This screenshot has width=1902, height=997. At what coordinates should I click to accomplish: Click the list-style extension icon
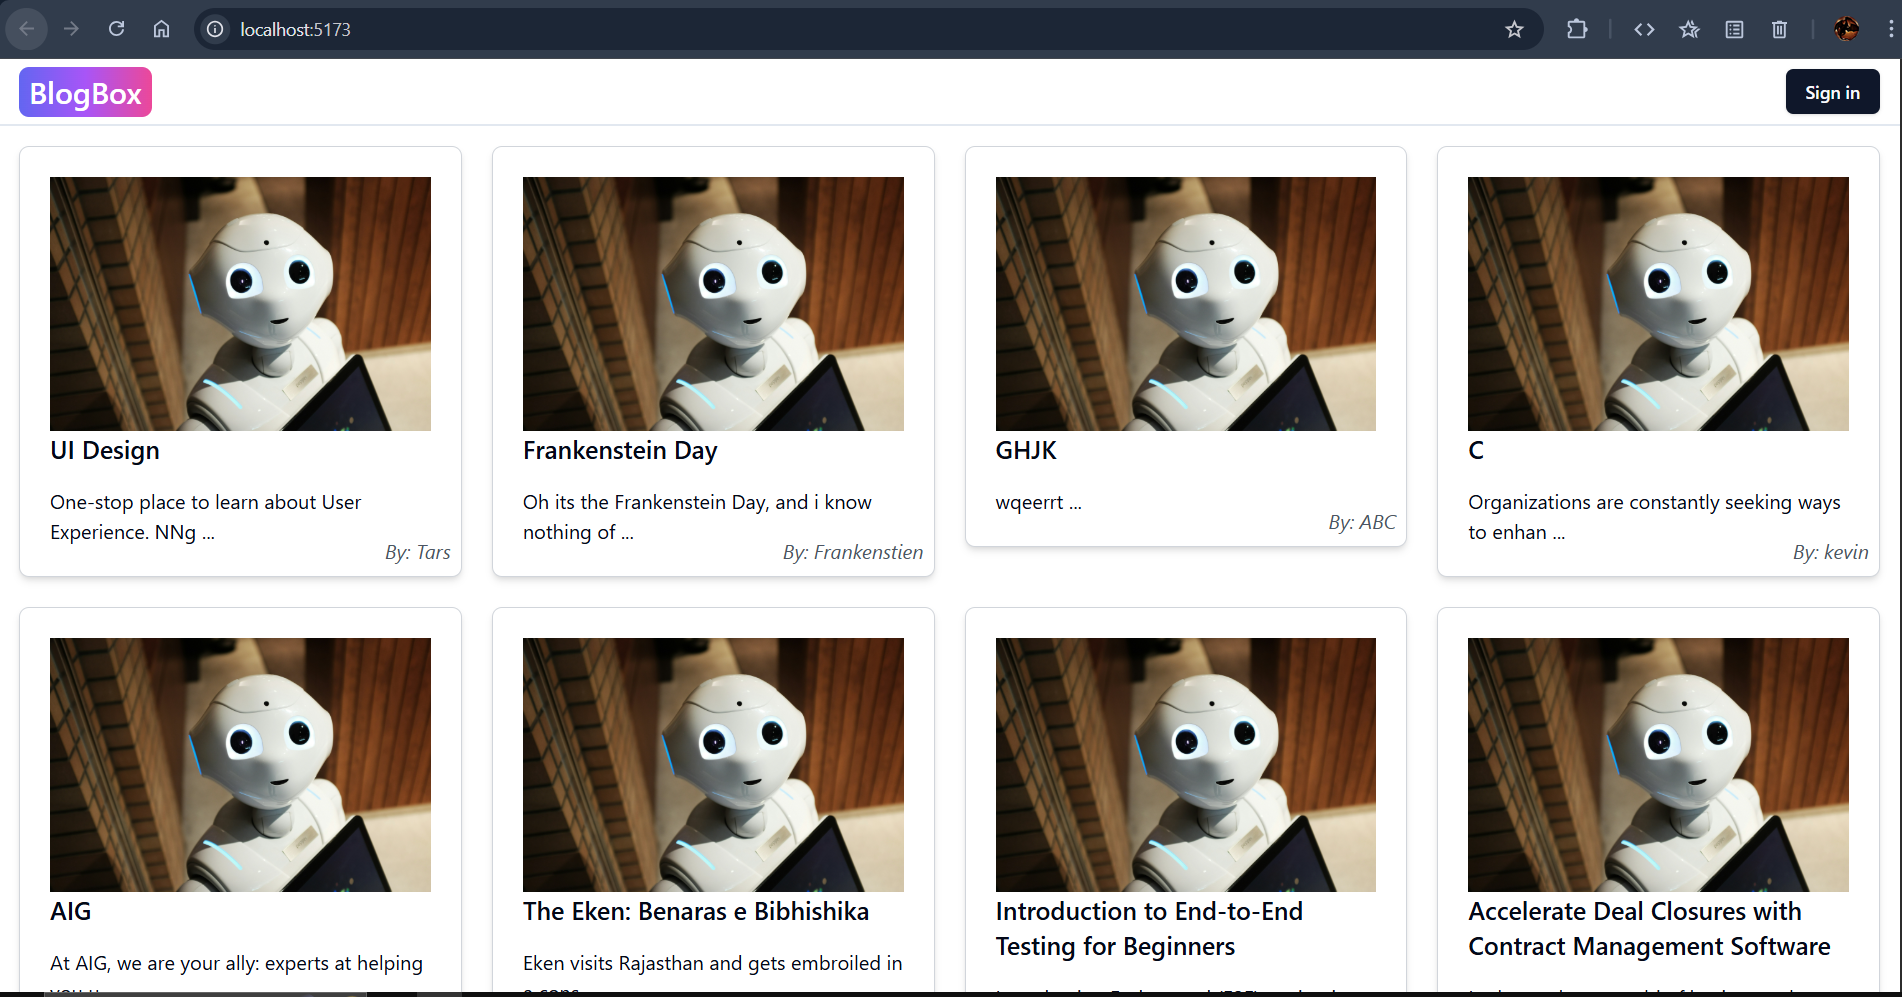(x=1734, y=29)
